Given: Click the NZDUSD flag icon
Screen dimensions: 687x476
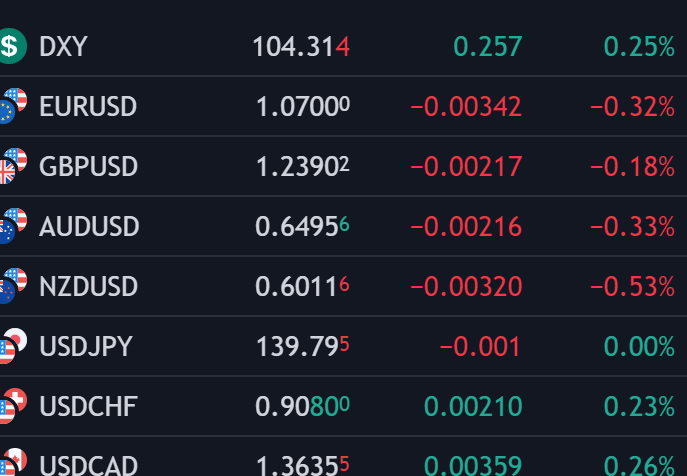Looking at the screenshot, I should pos(12,286).
